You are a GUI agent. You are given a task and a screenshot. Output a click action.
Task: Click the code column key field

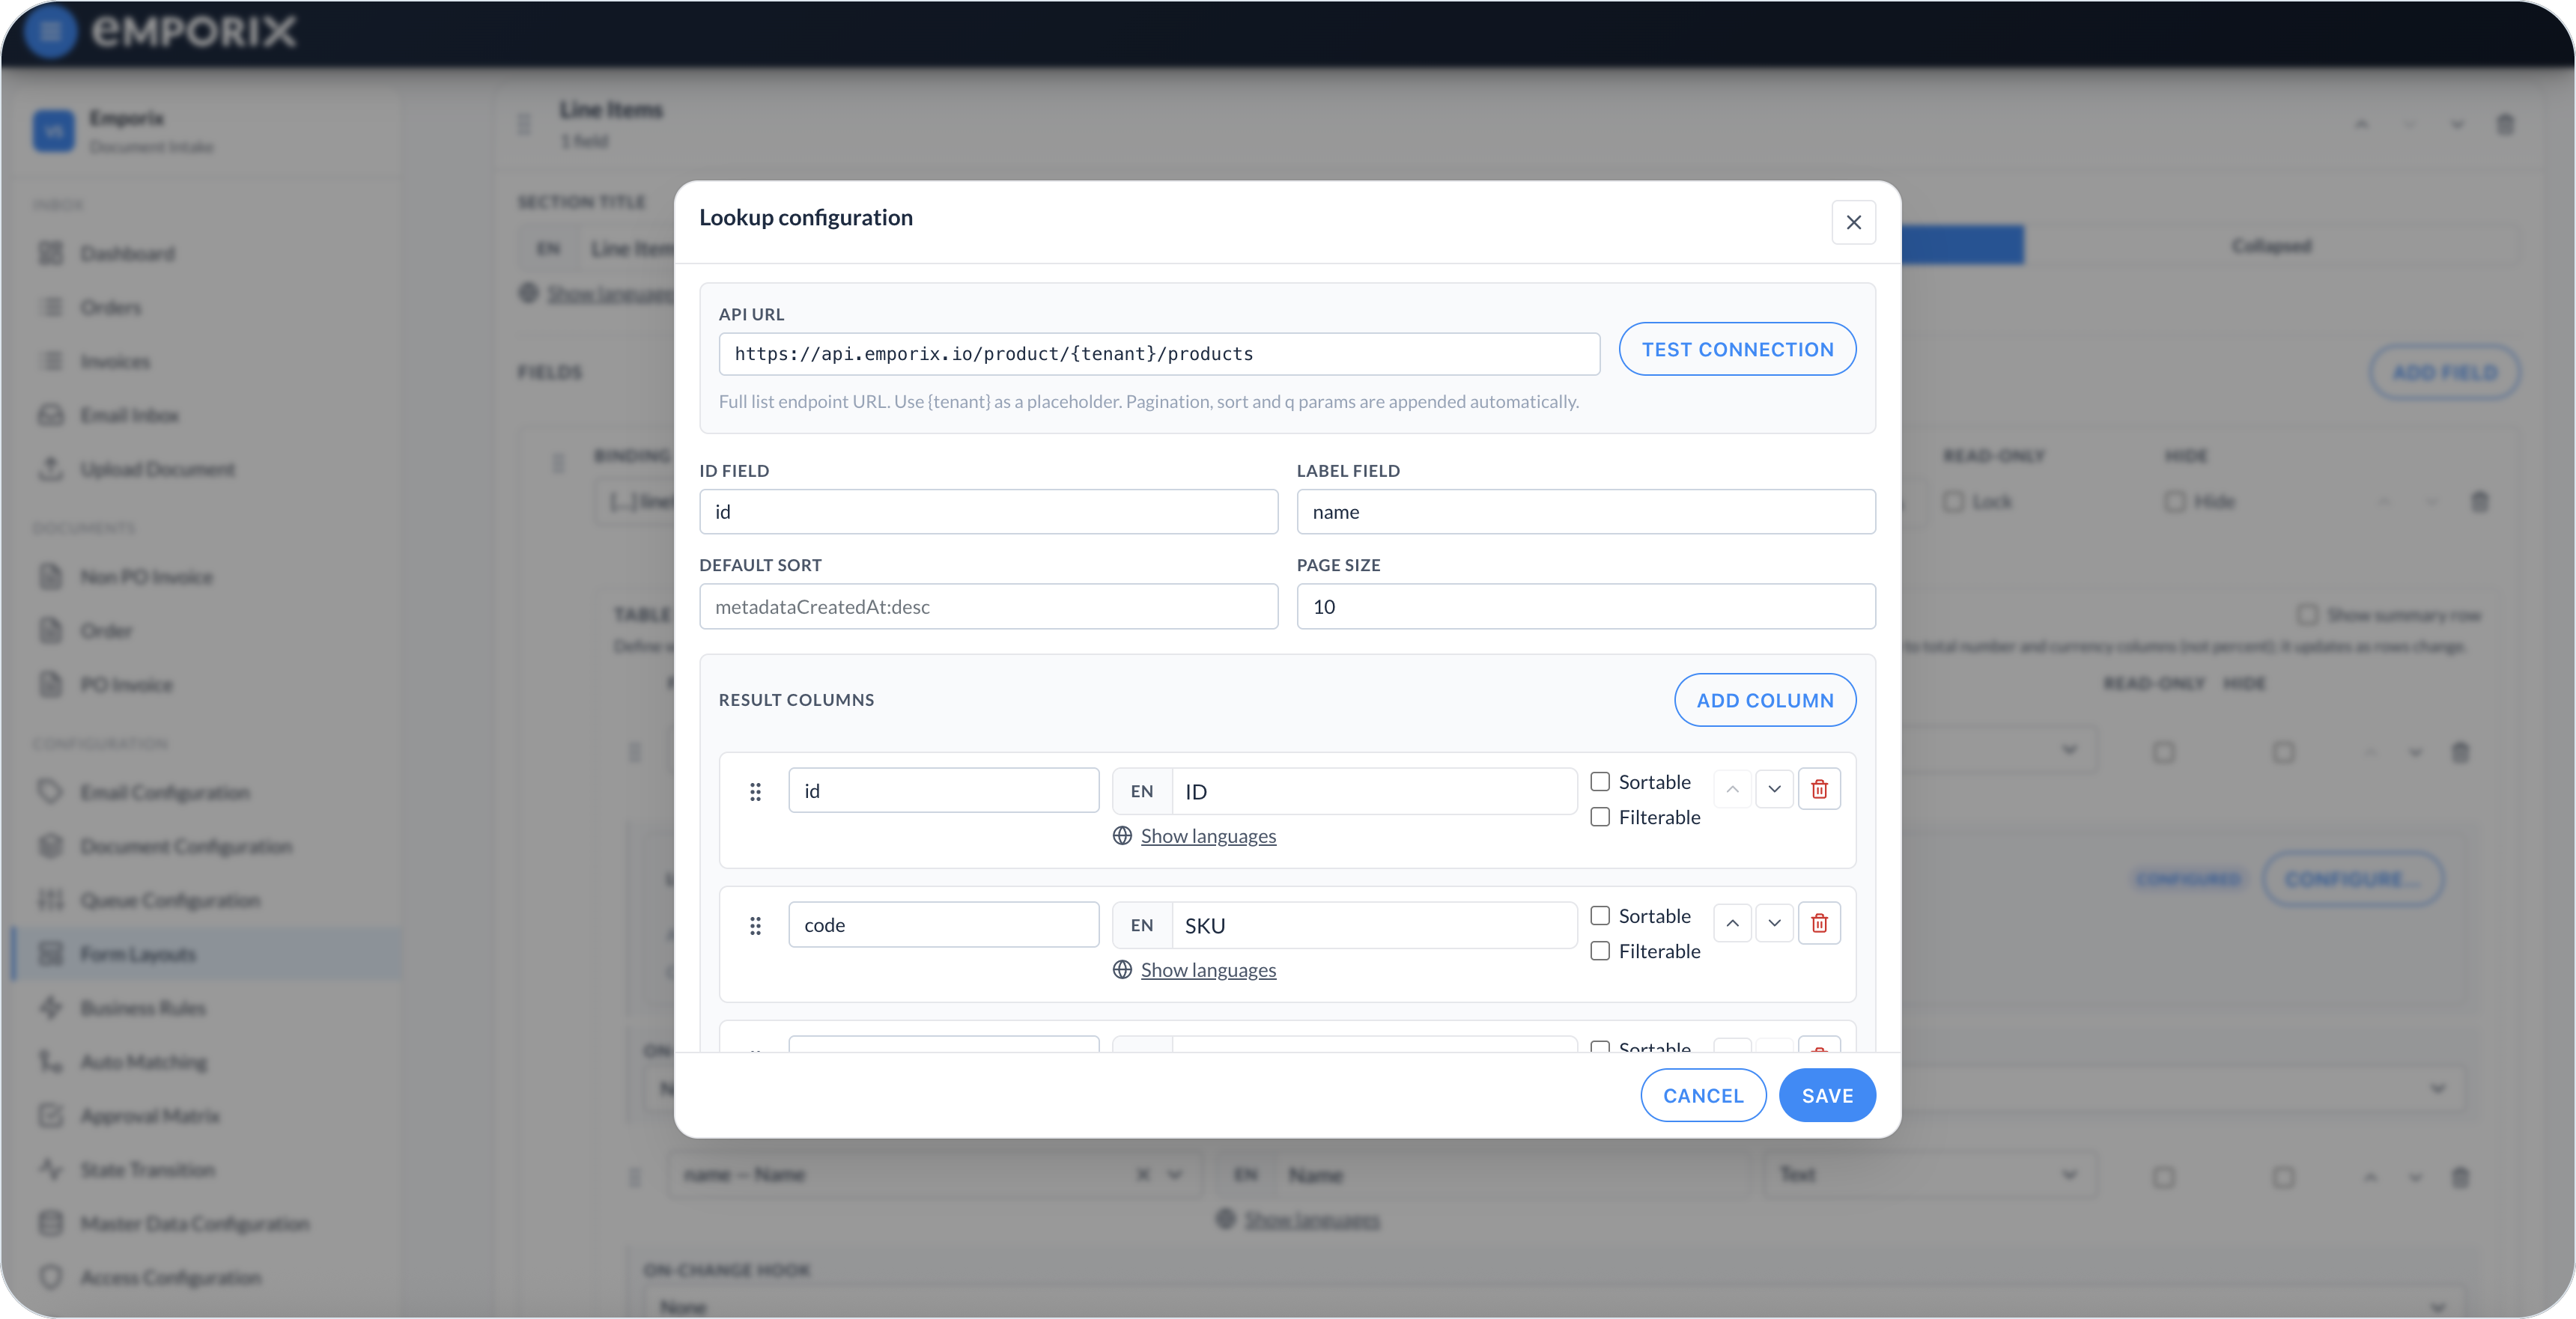pos(943,925)
